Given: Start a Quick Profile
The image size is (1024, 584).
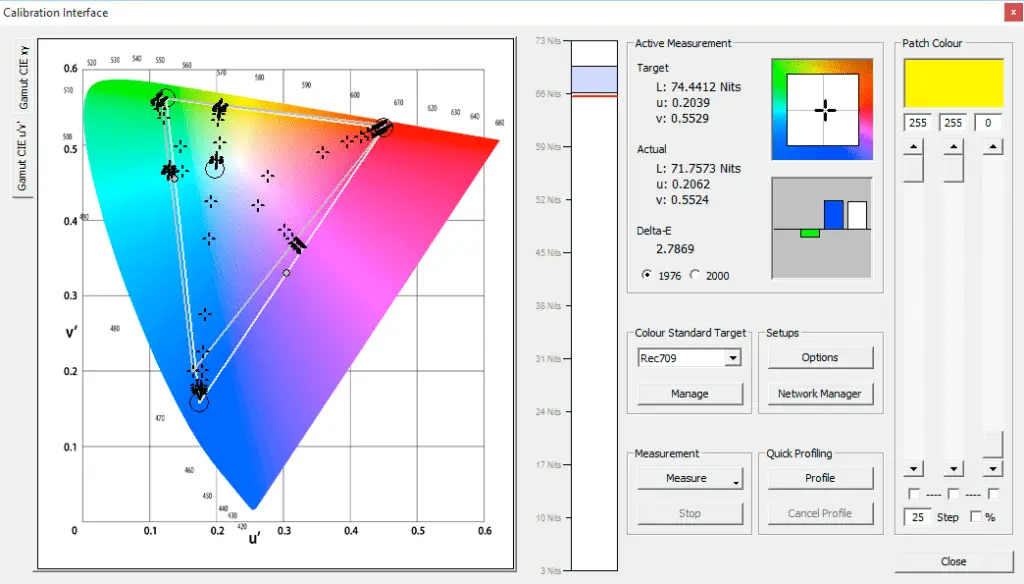Looking at the screenshot, I should 820,478.
